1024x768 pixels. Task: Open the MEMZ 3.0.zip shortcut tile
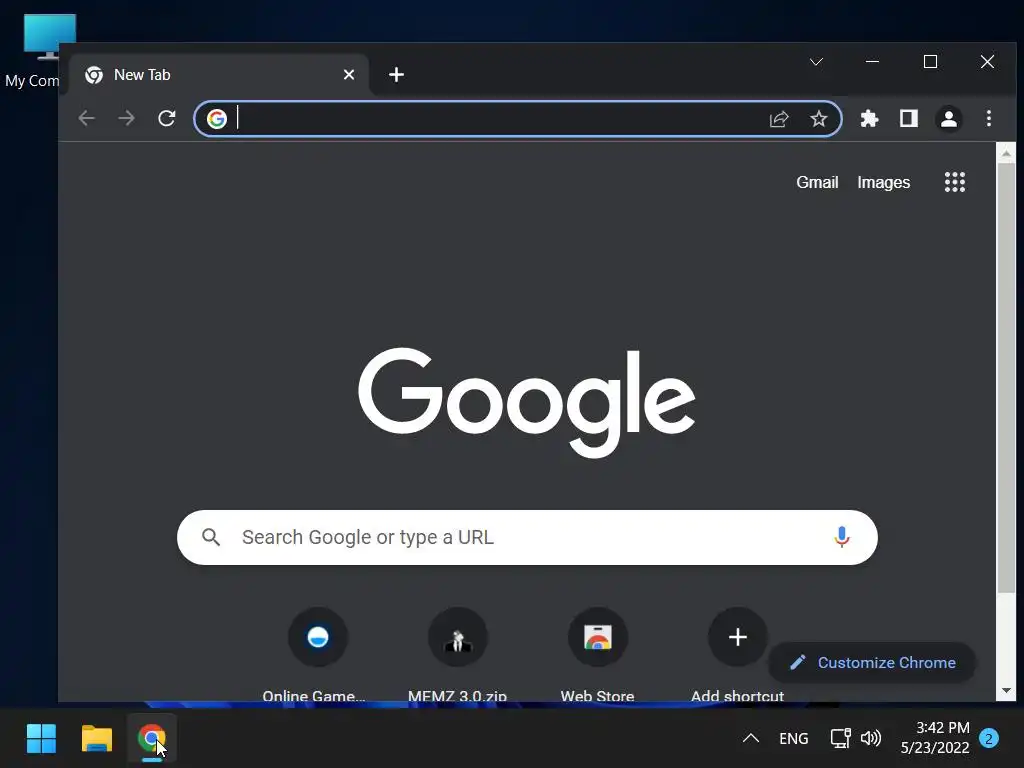pyautogui.click(x=457, y=637)
